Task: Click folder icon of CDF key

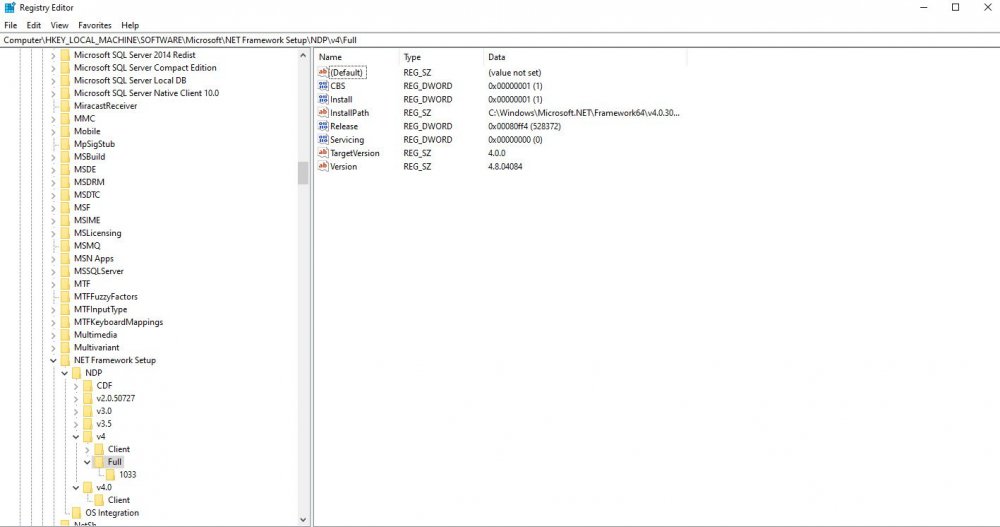Action: (88, 385)
